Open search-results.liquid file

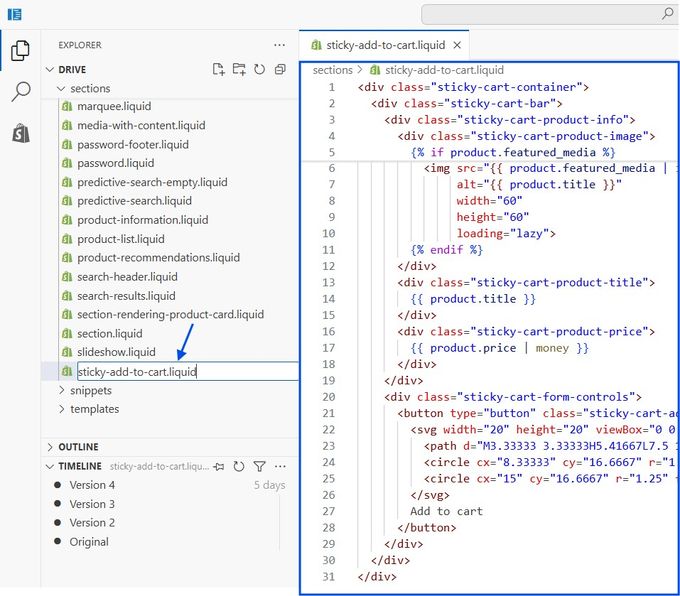[x=126, y=296]
